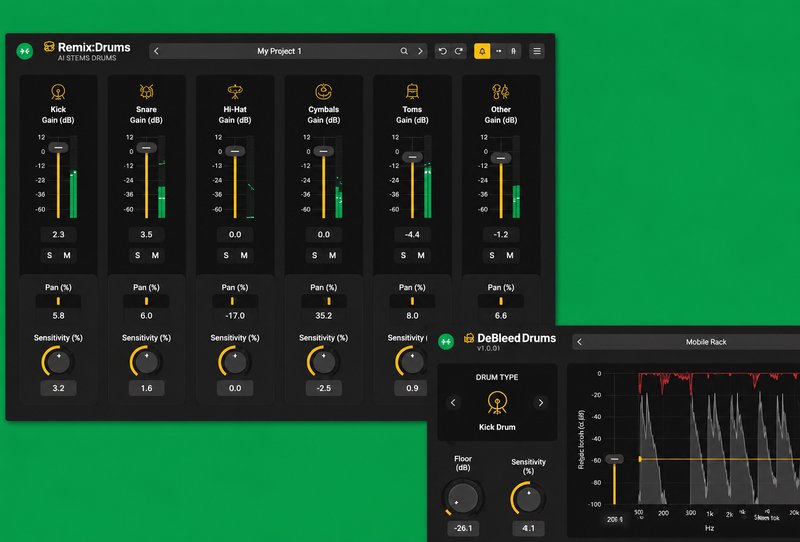
Task: Go to next preset in Remix:Drums
Action: click(x=420, y=51)
